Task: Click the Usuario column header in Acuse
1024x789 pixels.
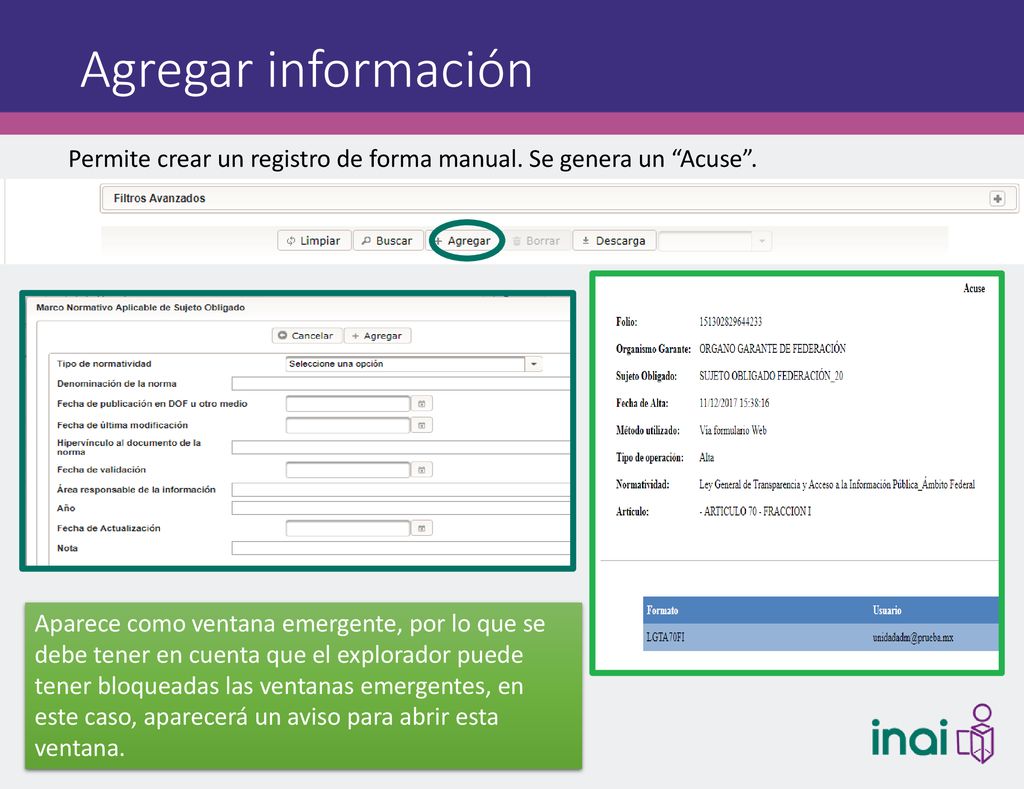Action: tap(887, 610)
